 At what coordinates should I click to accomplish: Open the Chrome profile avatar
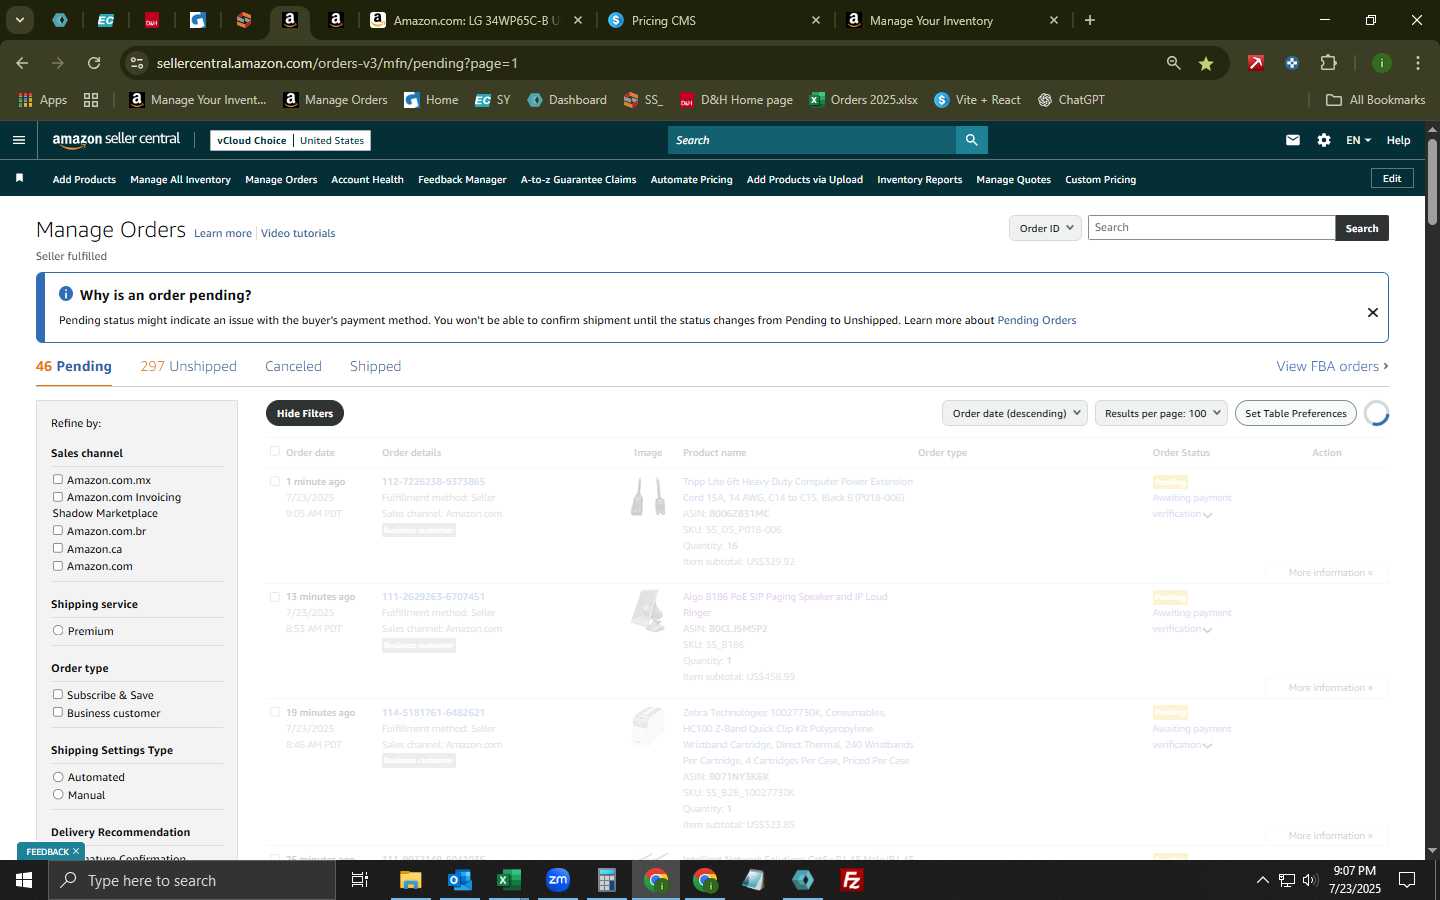click(x=1381, y=63)
